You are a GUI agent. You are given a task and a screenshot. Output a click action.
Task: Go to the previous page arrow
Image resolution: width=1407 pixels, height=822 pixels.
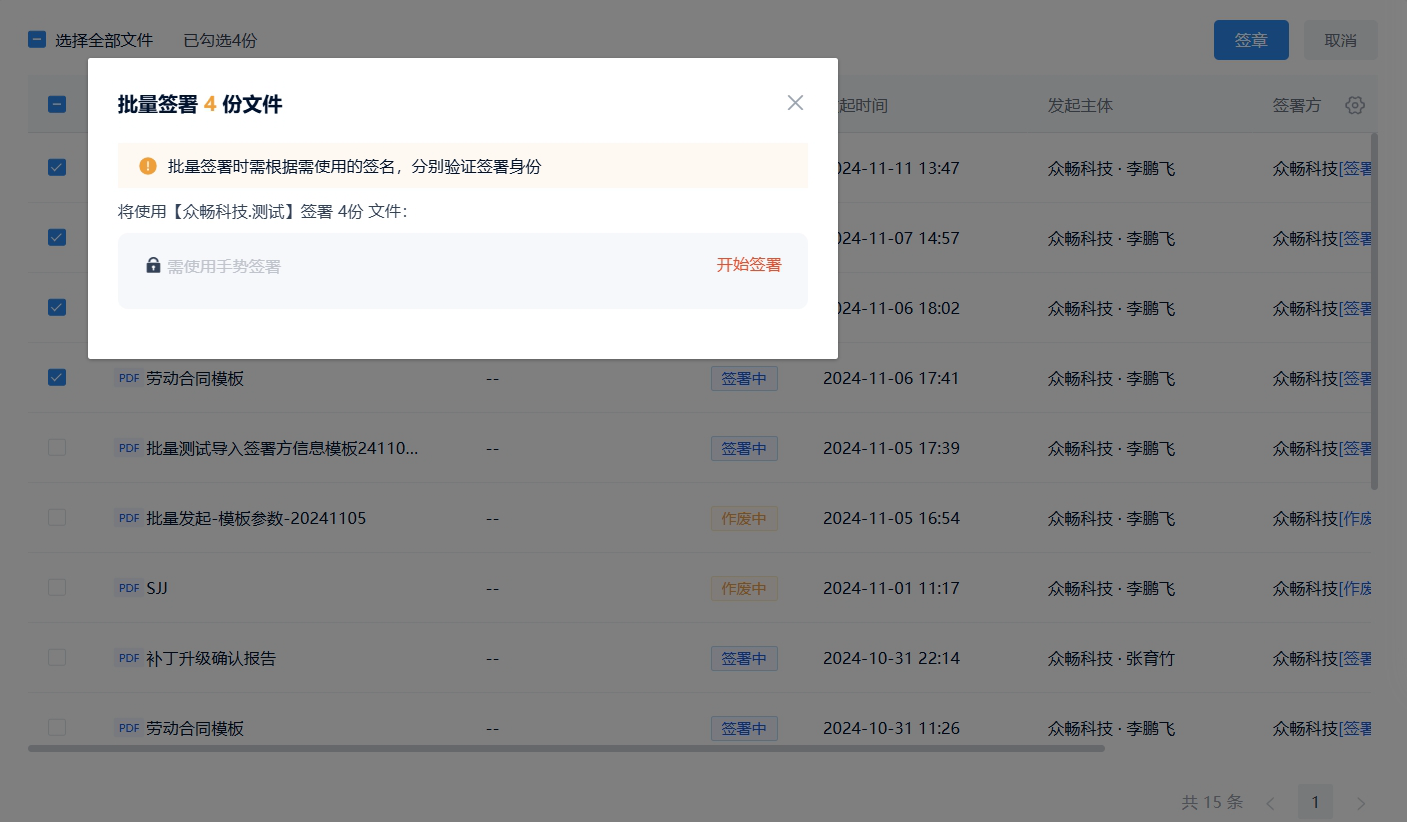pos(1270,802)
